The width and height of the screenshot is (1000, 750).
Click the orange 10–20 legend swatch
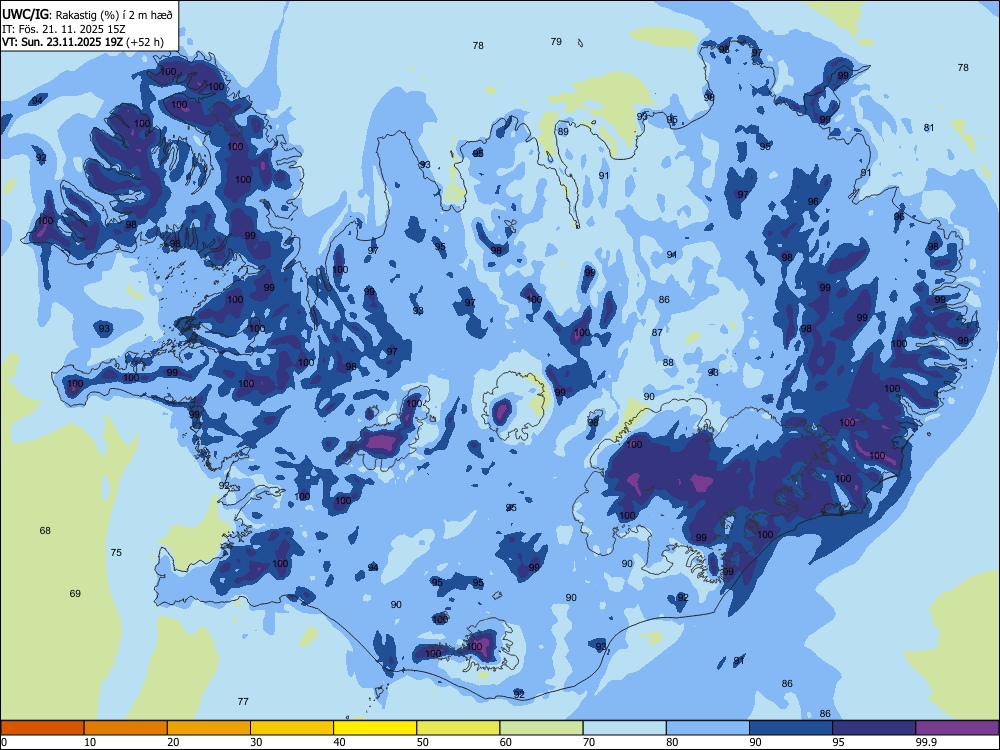[x=126, y=728]
